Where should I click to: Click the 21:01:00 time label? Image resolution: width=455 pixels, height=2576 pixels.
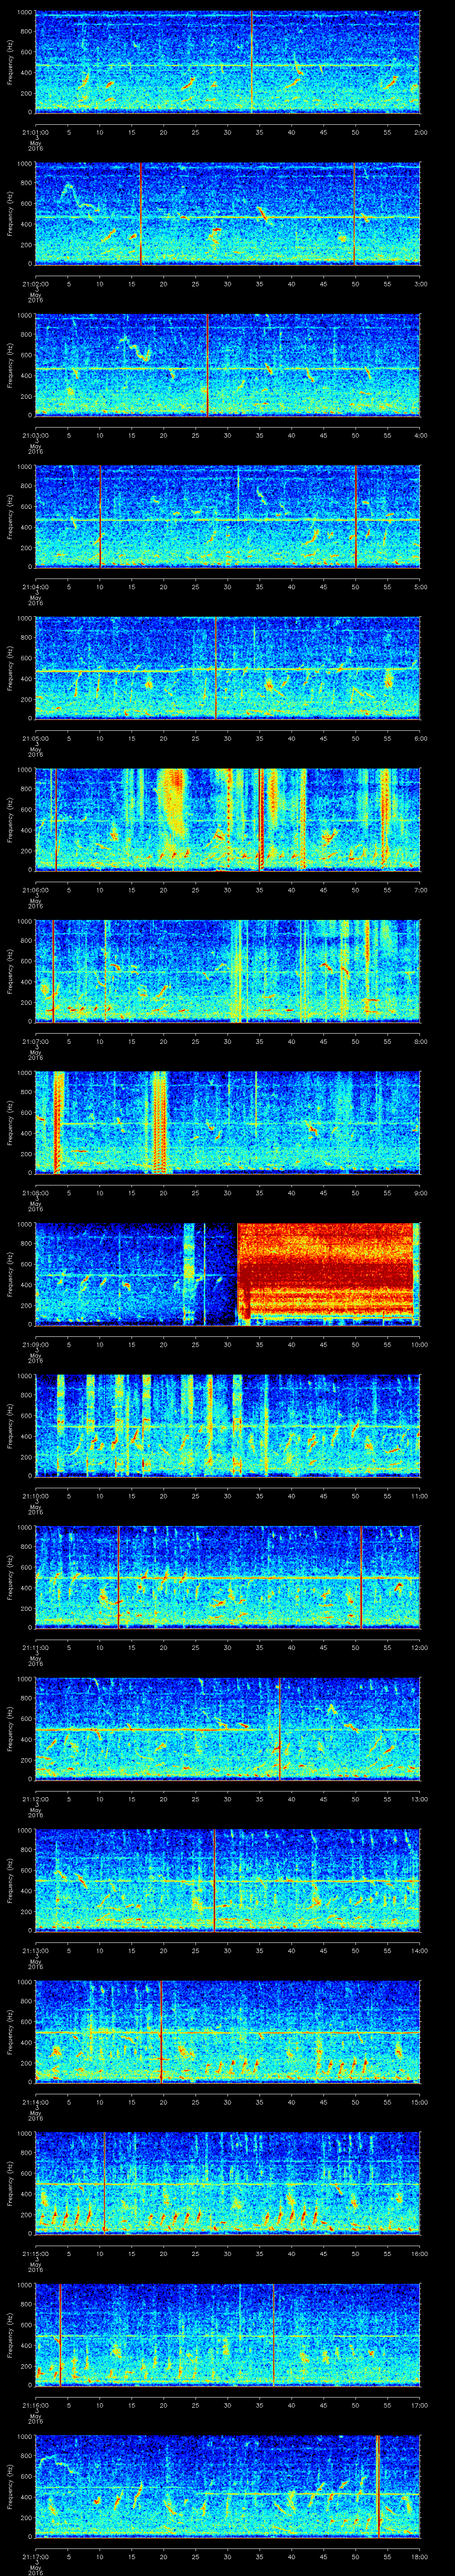click(x=35, y=131)
